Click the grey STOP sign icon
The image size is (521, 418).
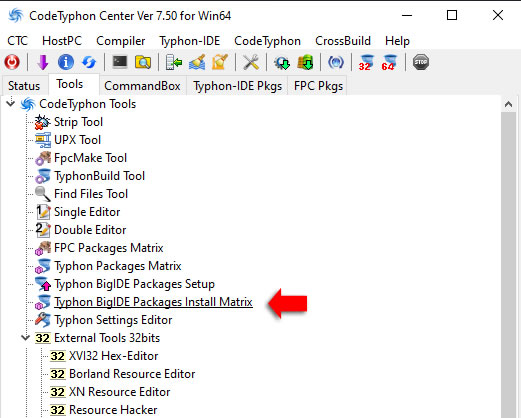[421, 62]
